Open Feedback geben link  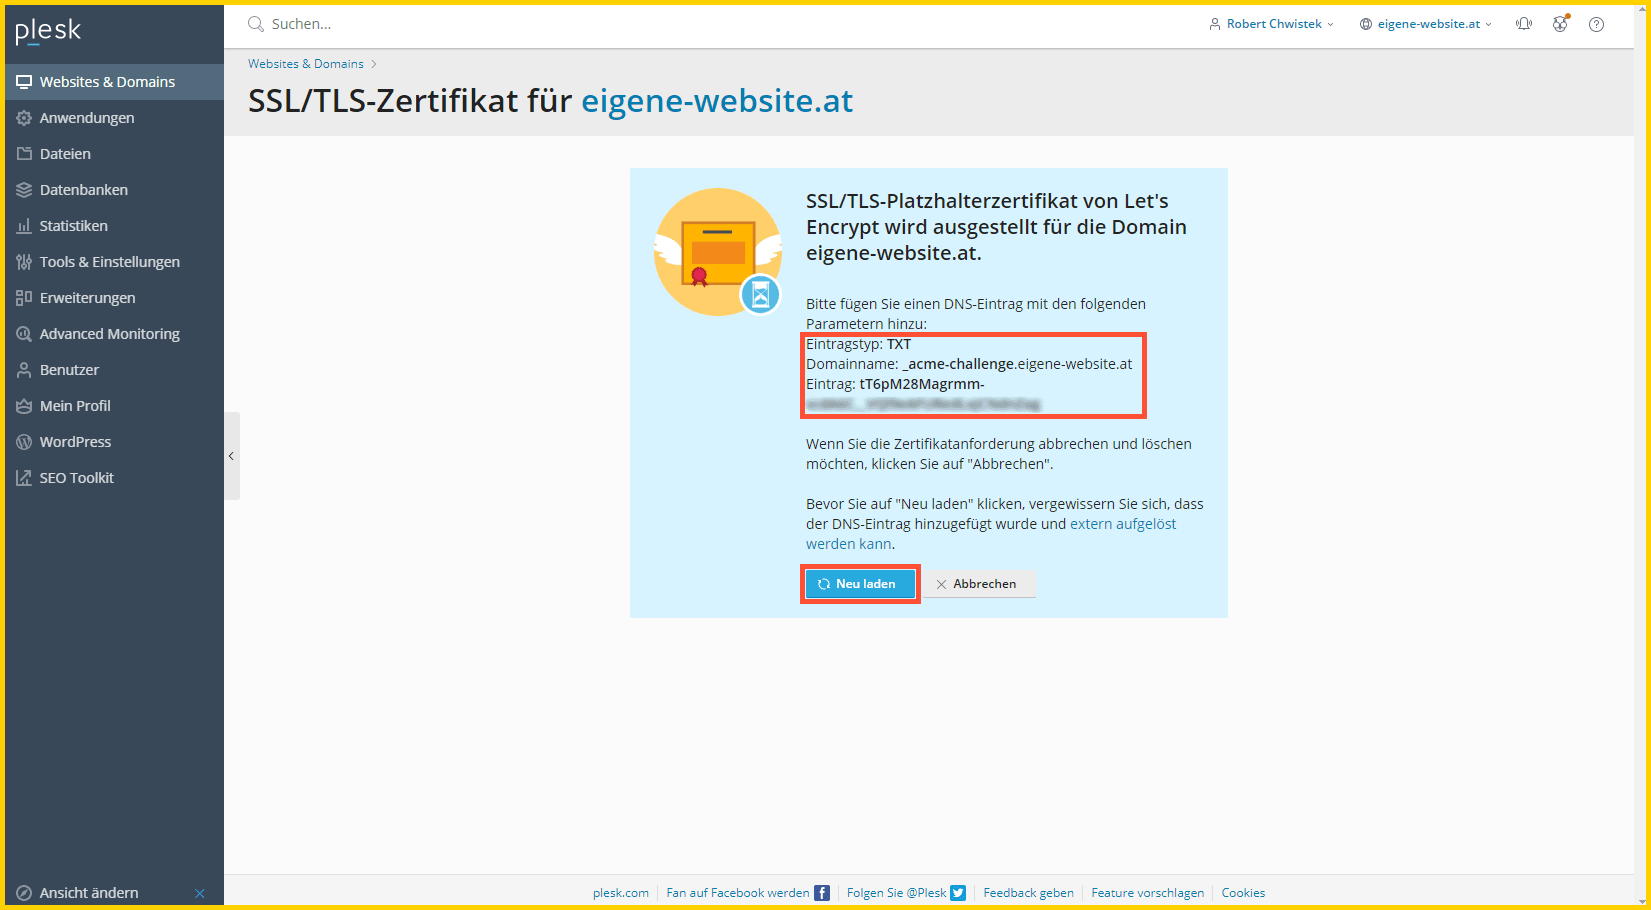click(x=1028, y=893)
